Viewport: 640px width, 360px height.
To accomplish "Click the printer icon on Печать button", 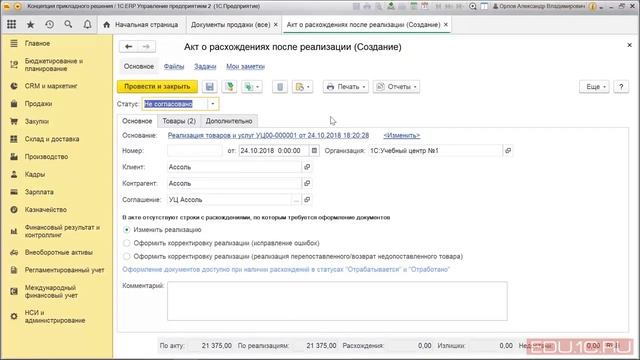I will pos(330,87).
